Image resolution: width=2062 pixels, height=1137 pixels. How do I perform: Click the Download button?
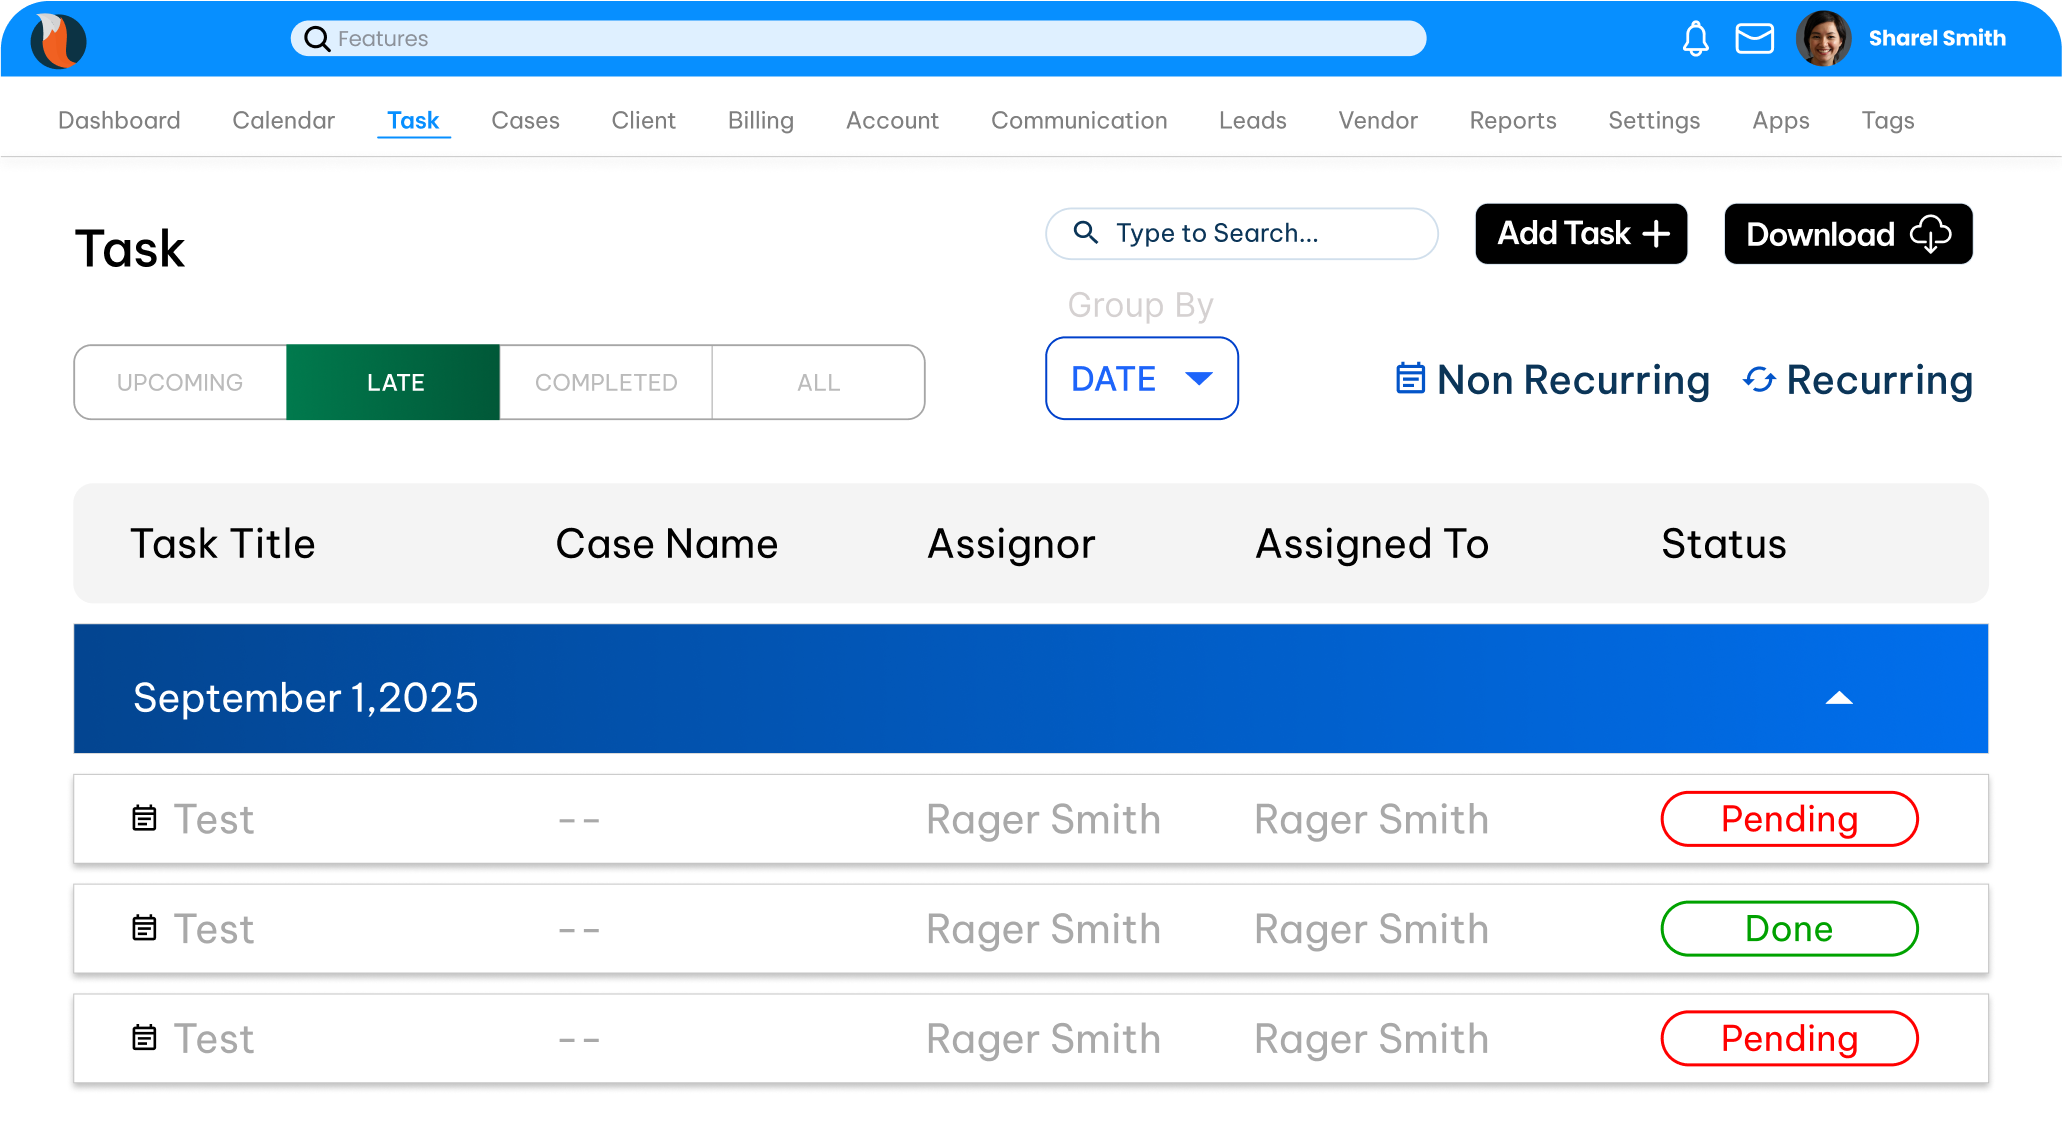click(x=1847, y=233)
